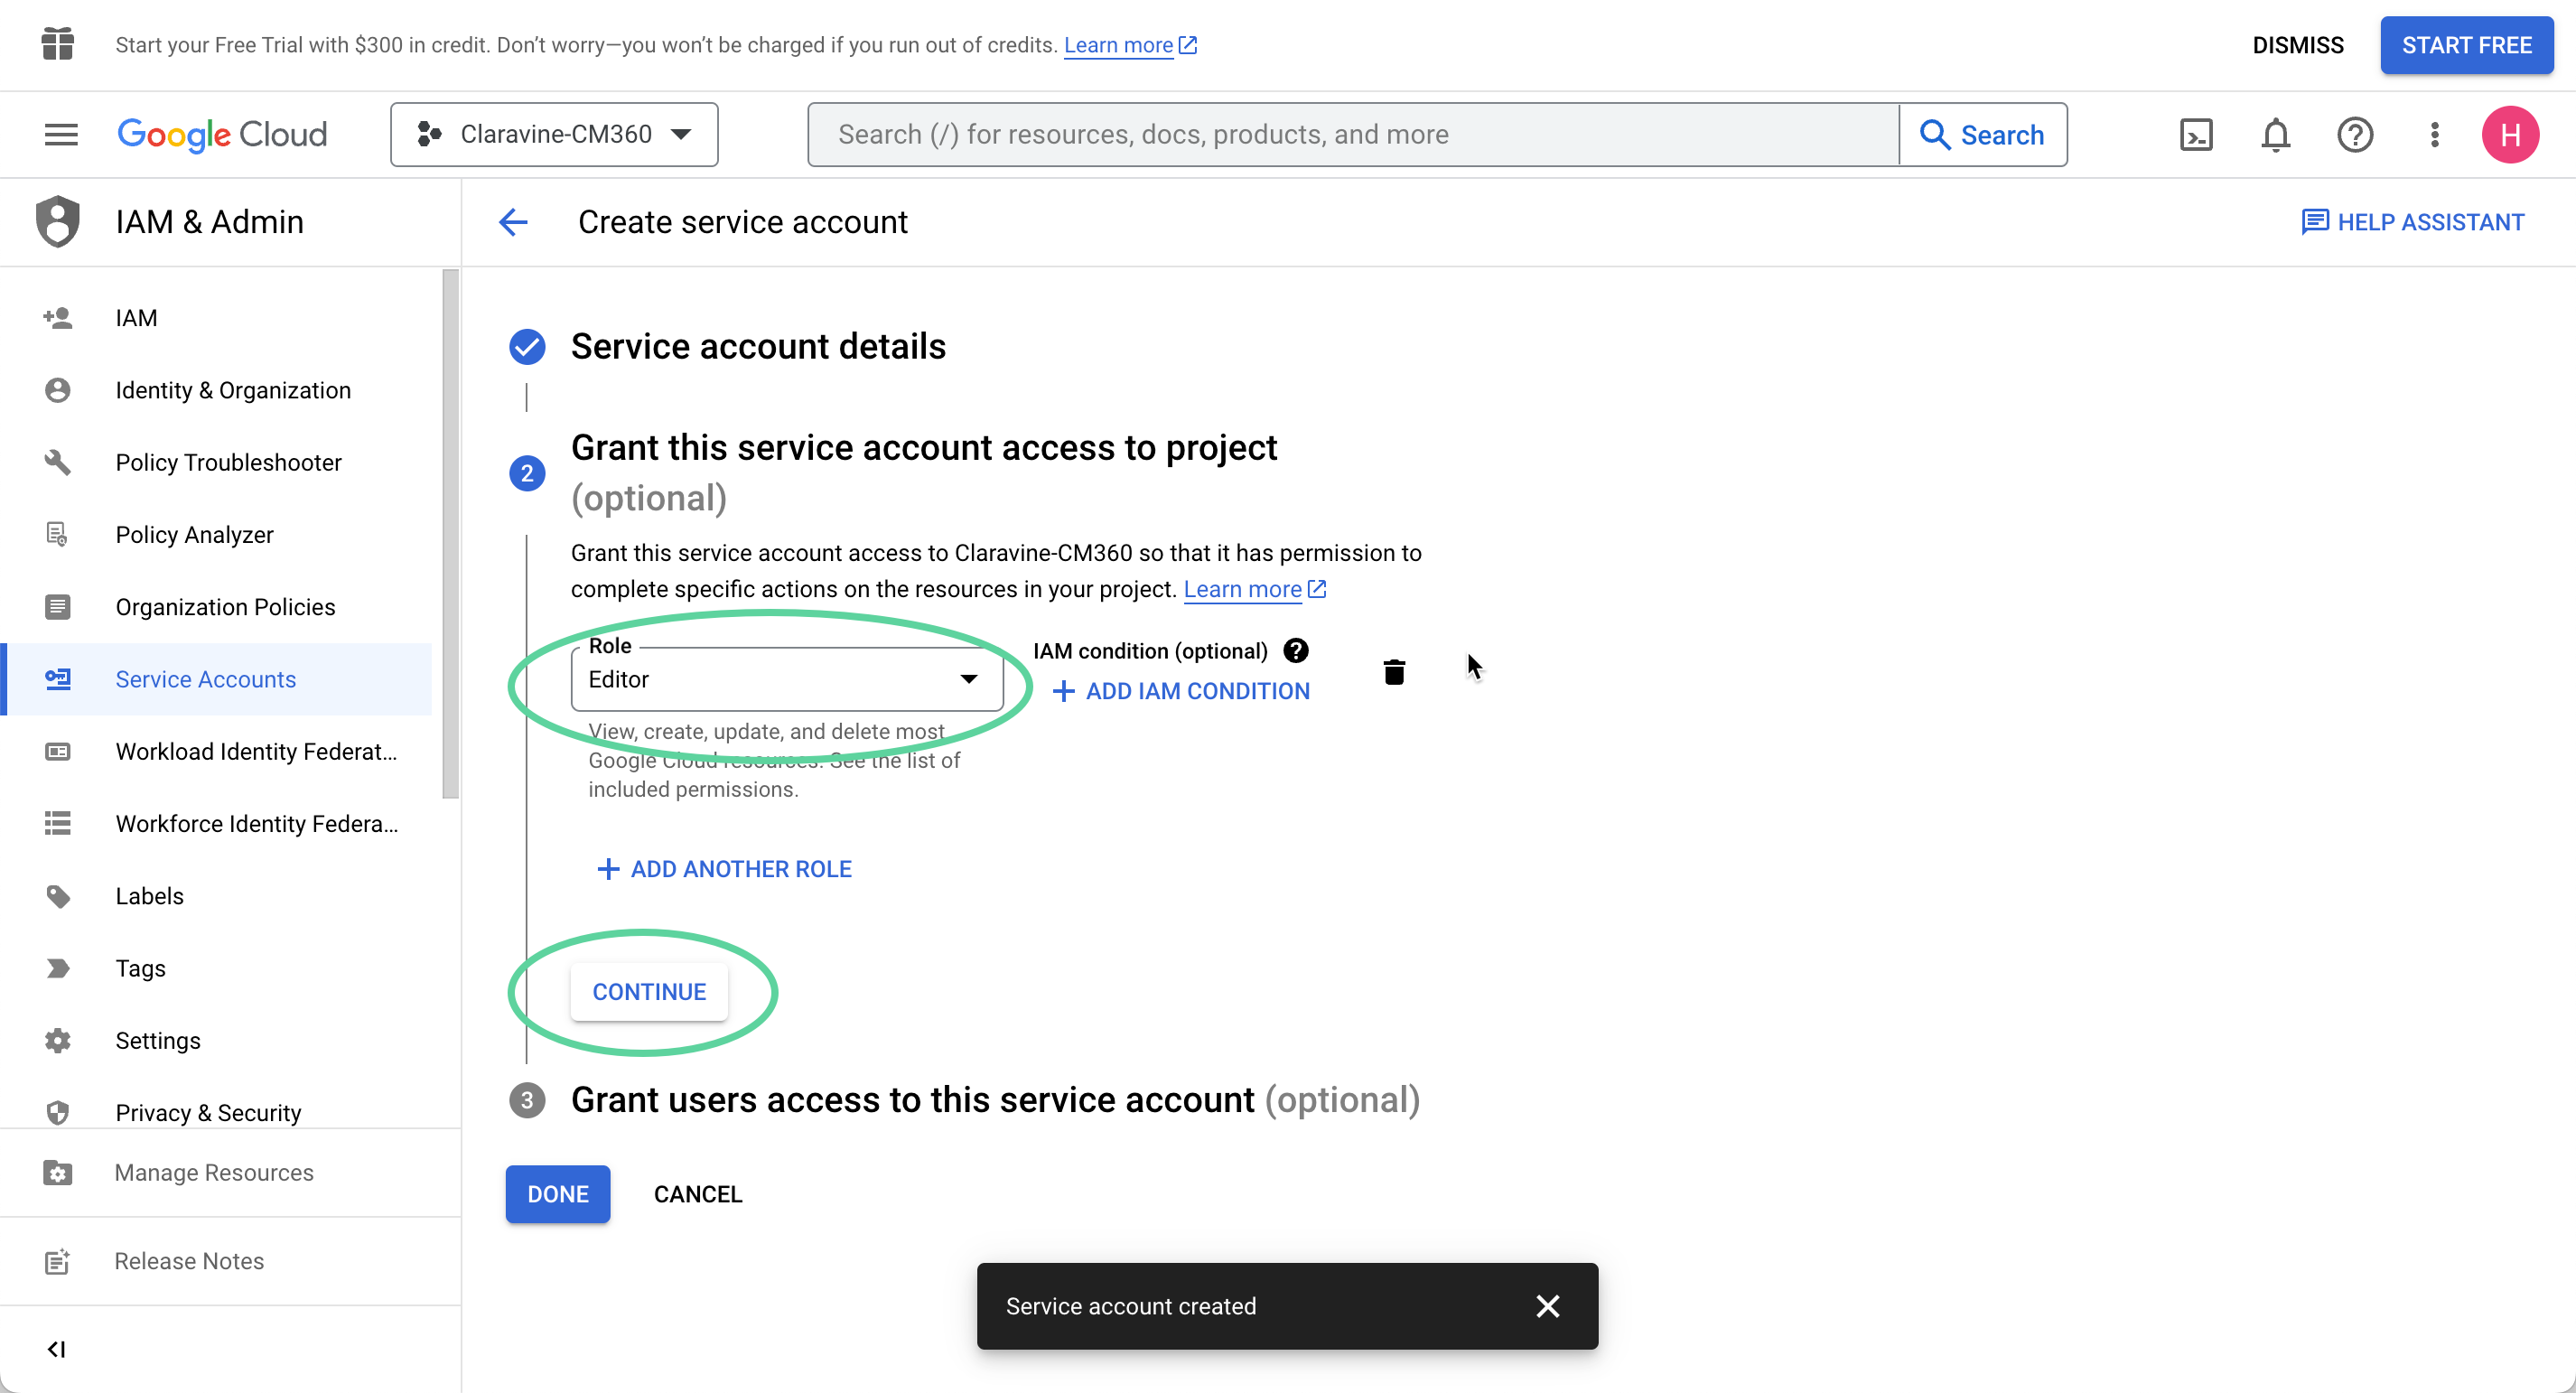Open Identity & Organization page
The width and height of the screenshot is (2576, 1393).
click(x=218, y=390)
